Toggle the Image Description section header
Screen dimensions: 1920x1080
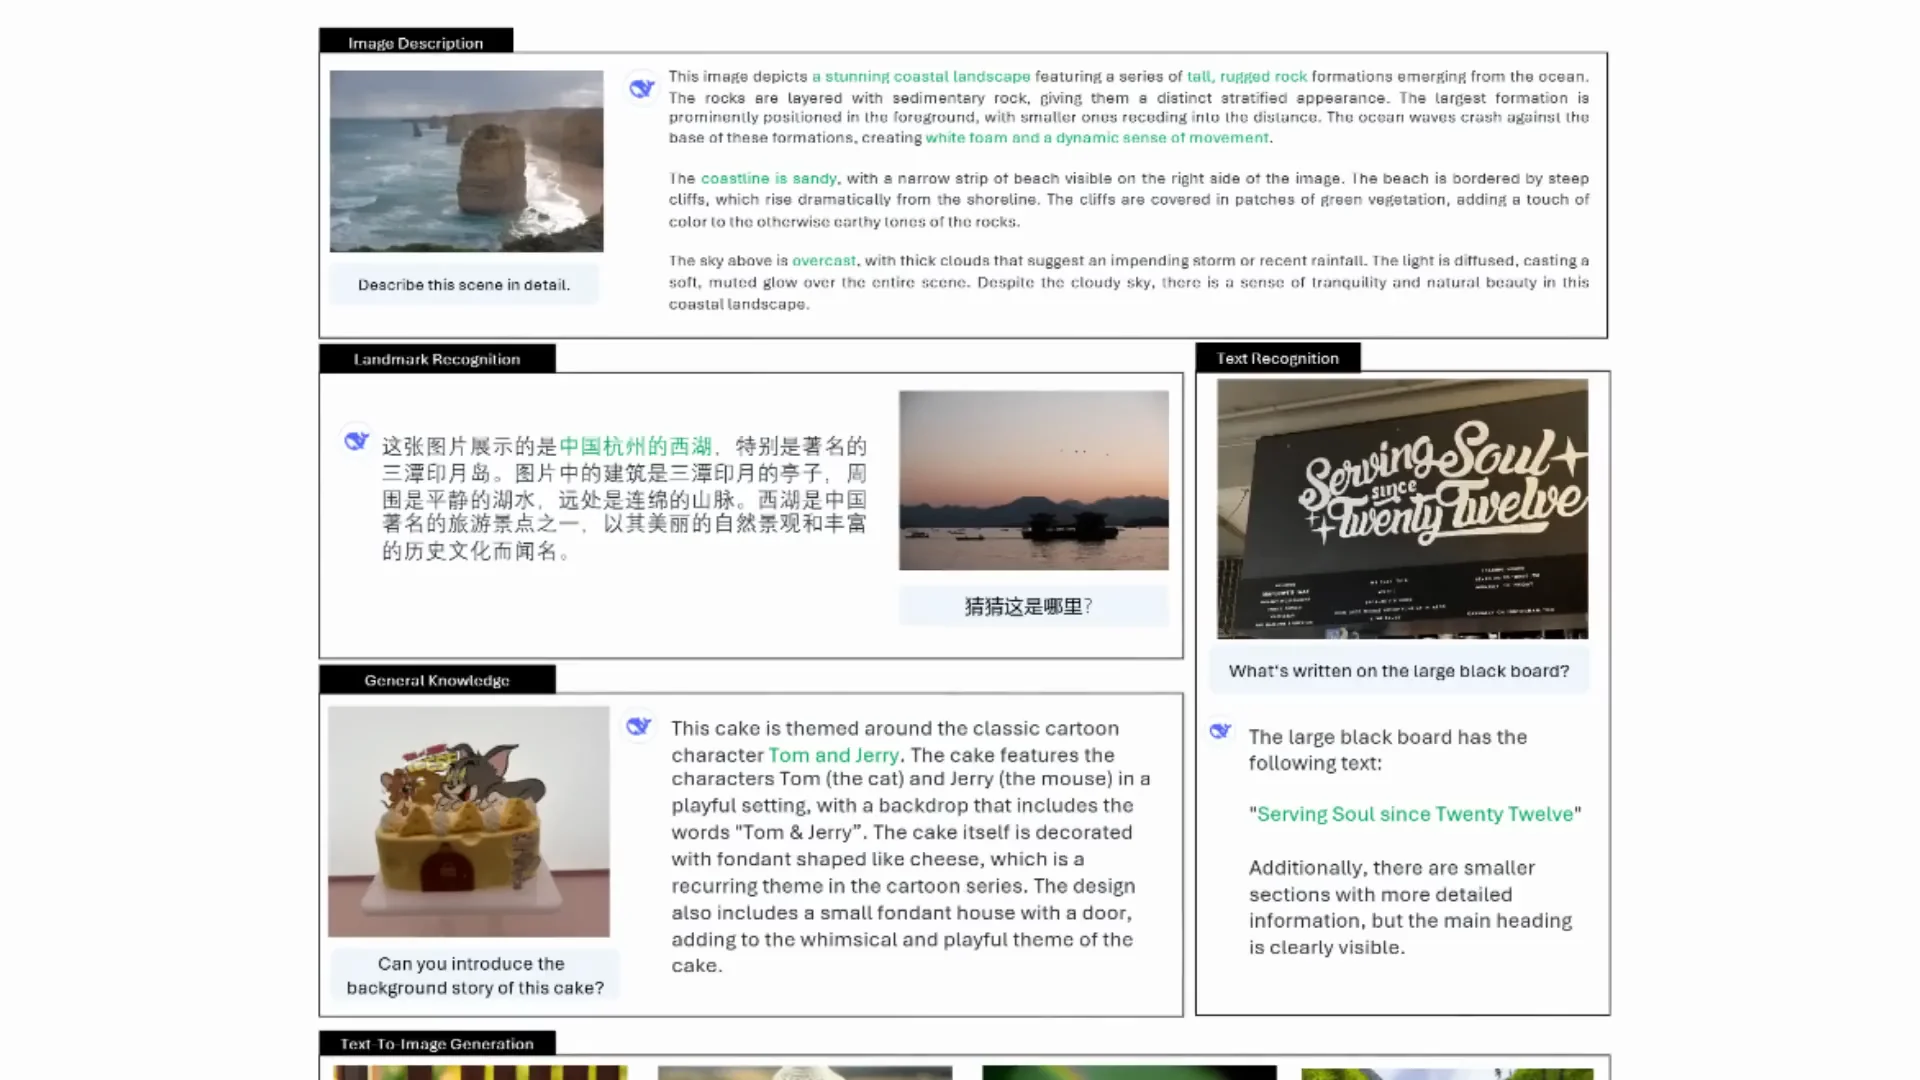(x=415, y=42)
